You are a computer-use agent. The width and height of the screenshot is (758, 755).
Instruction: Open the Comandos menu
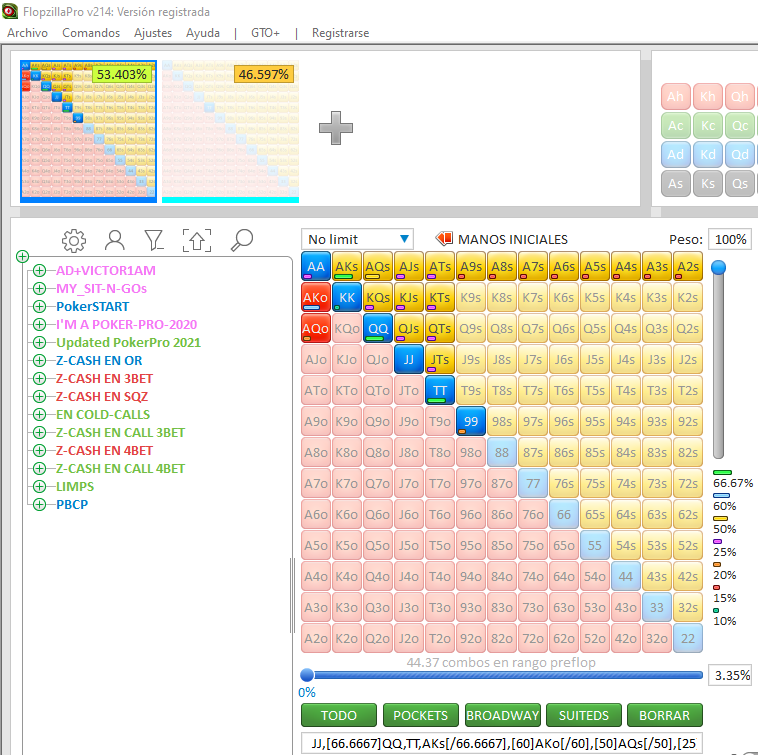[91, 33]
